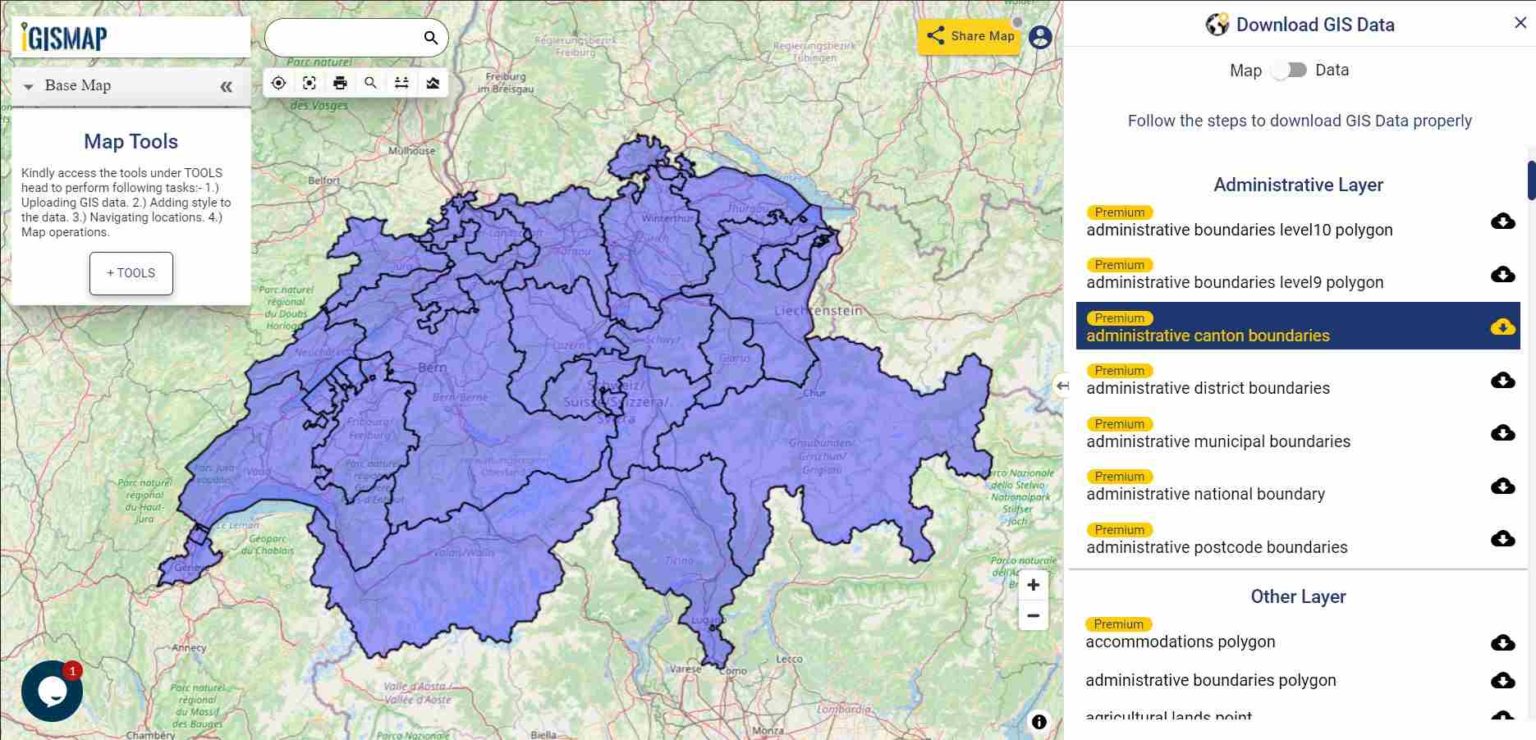This screenshot has height=740, width=1536.
Task: Open the right panel collapse arrow
Action: [1062, 385]
